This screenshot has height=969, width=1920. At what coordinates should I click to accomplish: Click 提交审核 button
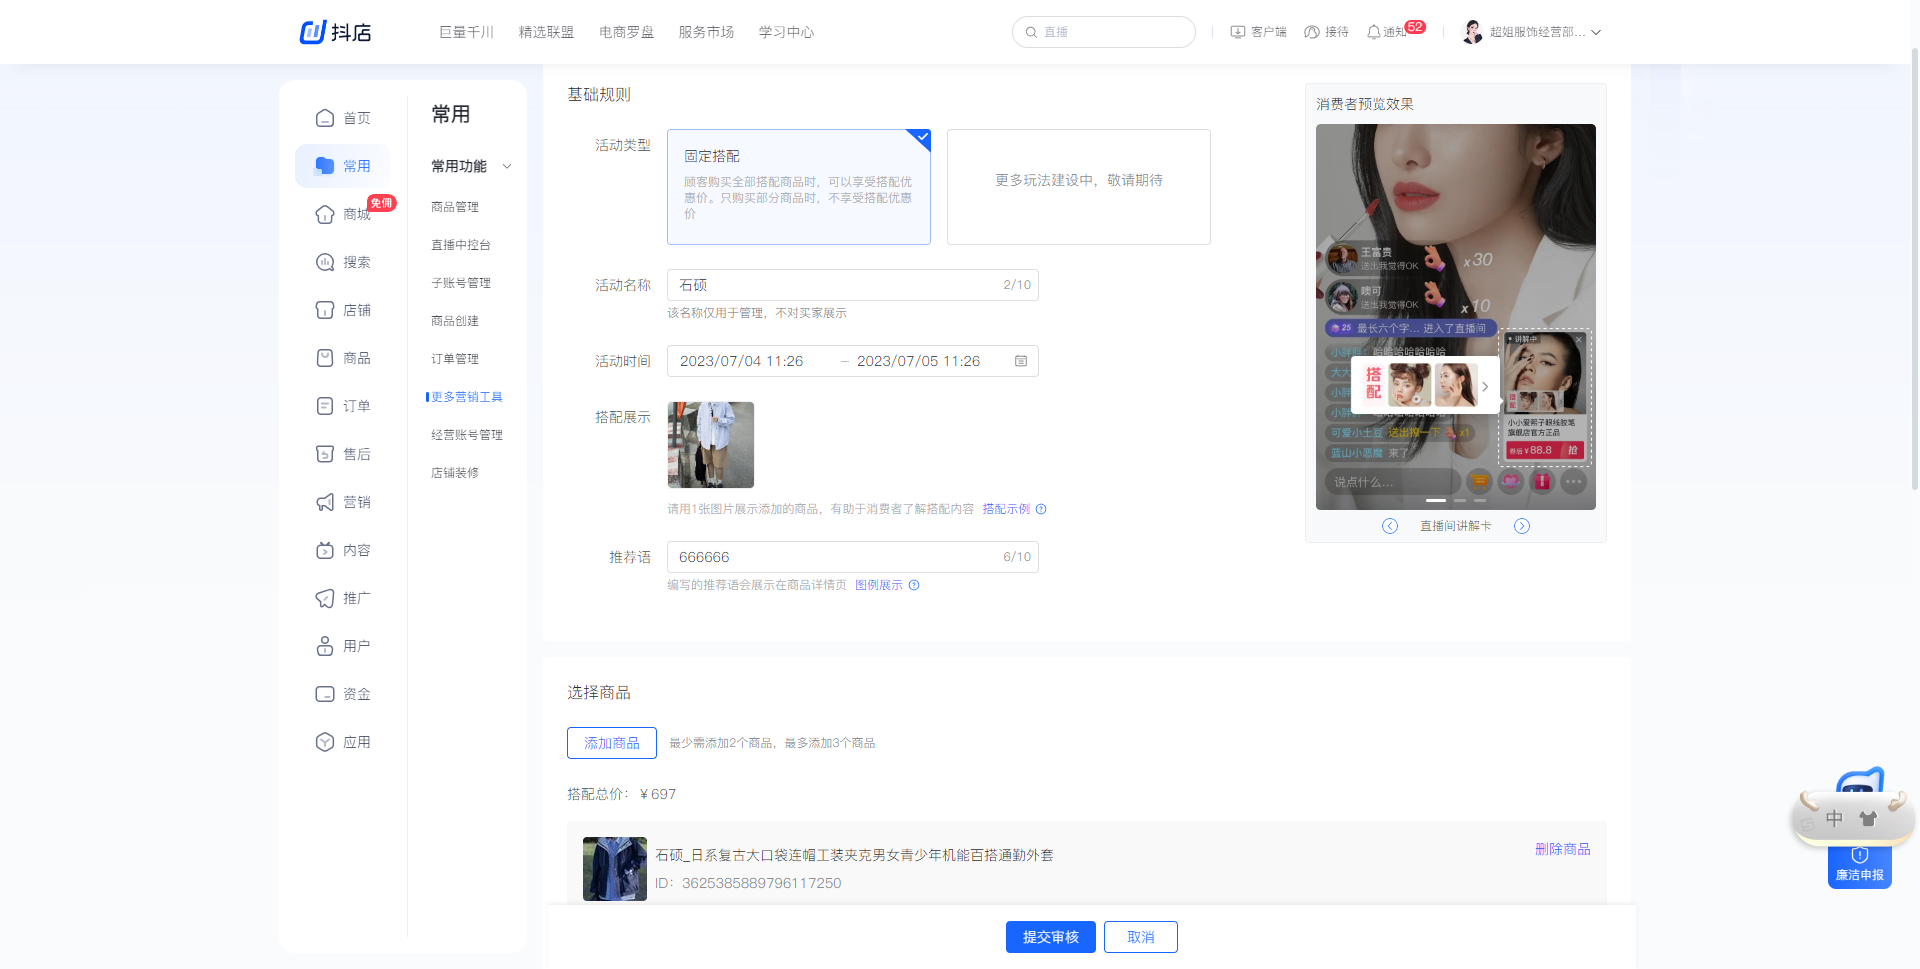[1051, 937]
